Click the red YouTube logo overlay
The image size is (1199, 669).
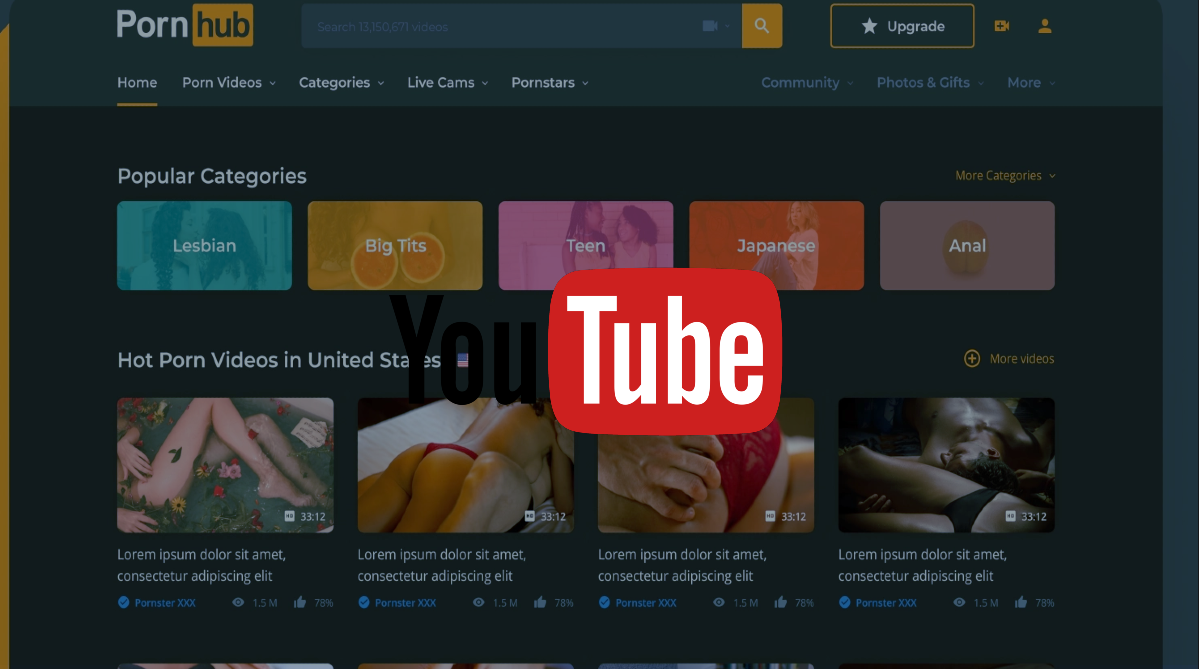(665, 350)
